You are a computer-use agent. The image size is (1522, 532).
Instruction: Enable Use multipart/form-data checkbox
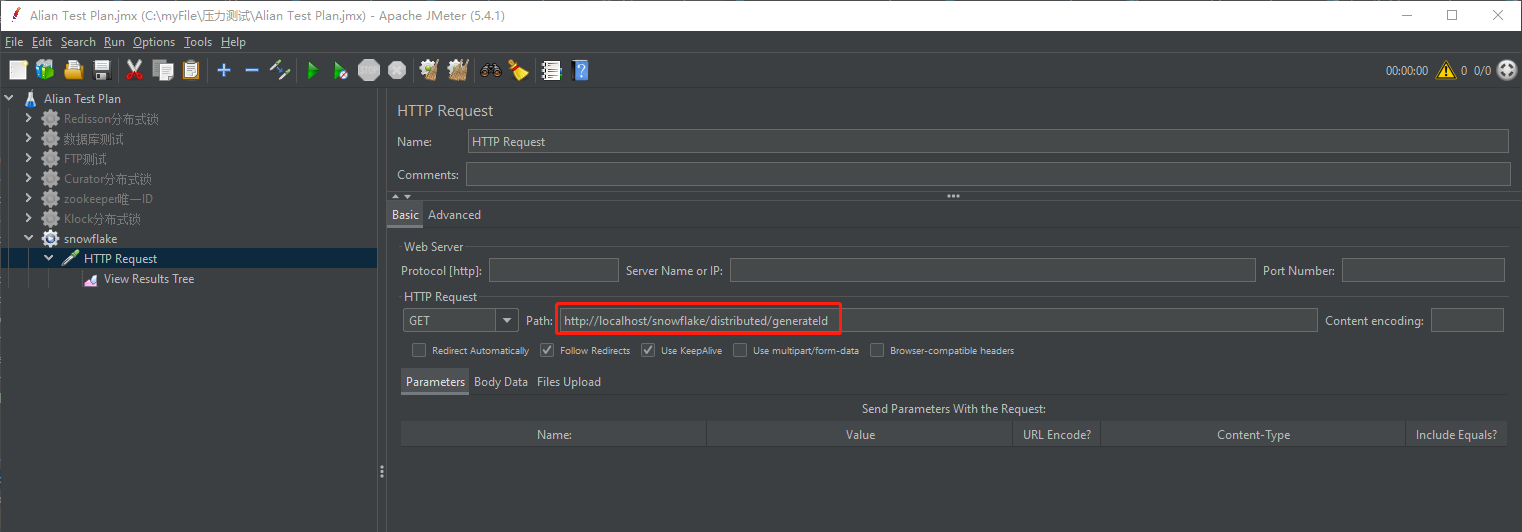pos(740,350)
